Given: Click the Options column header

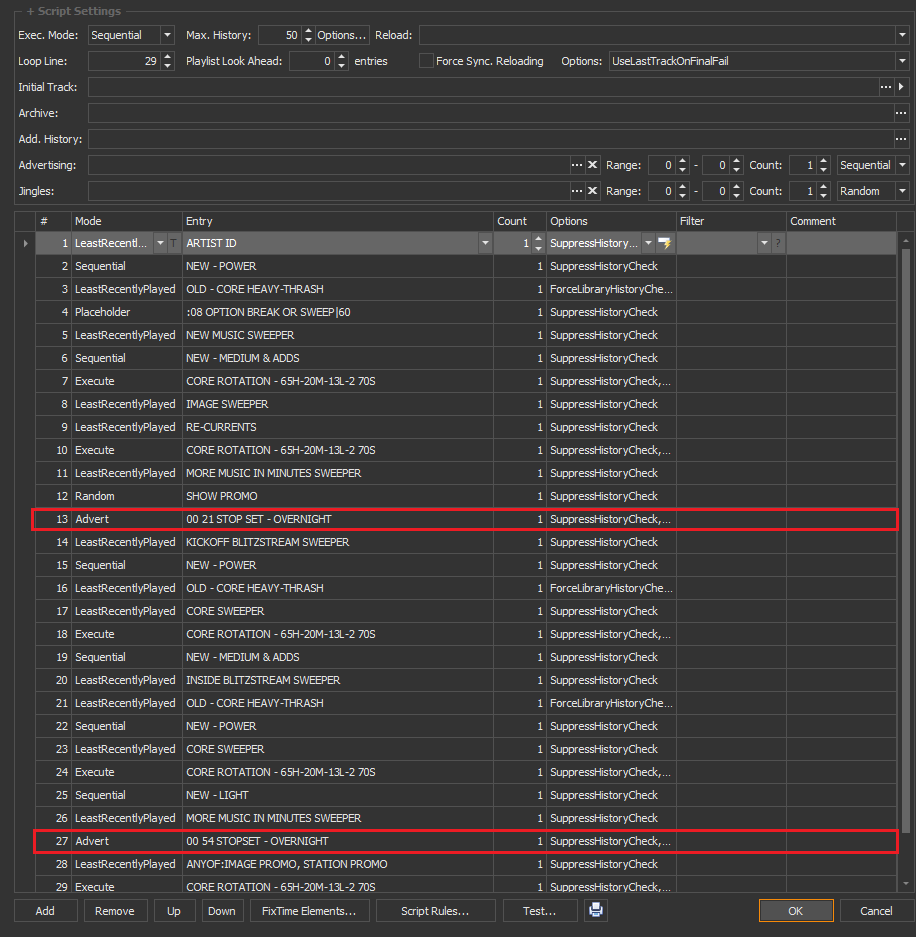Looking at the screenshot, I should 611,221.
